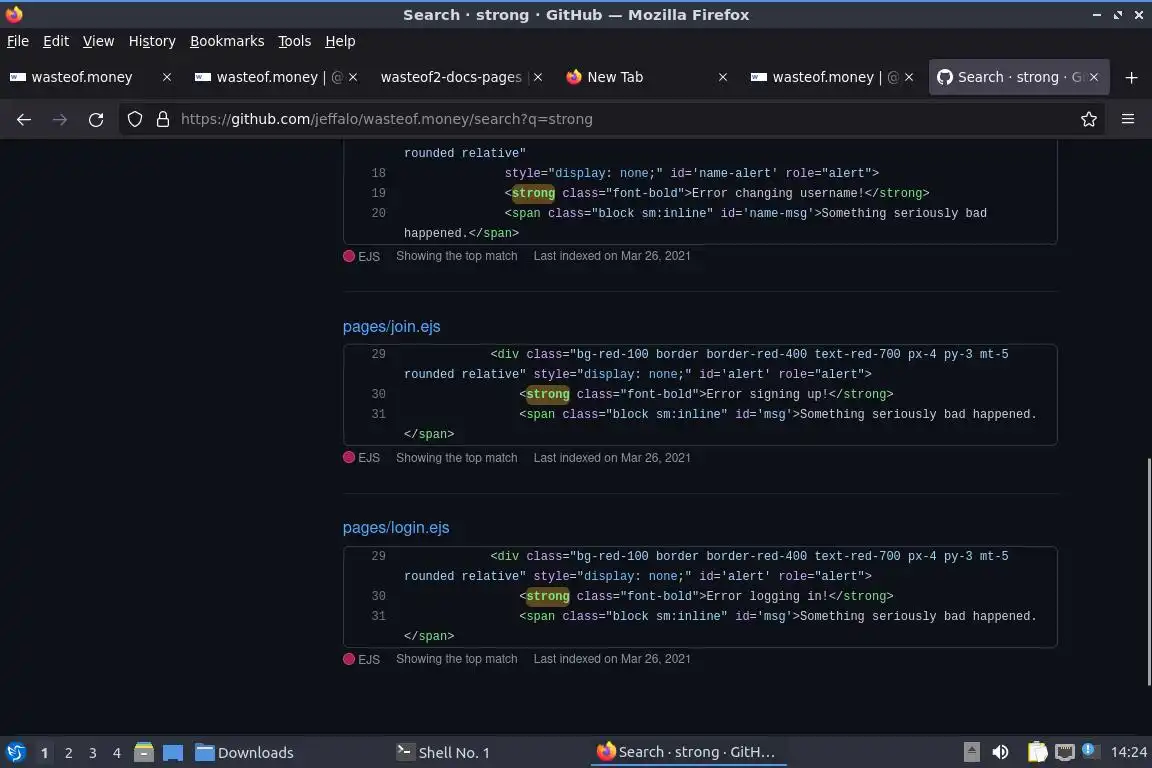Click 'Showing the top match' under login.ejs
This screenshot has height=768, width=1152.
456,659
